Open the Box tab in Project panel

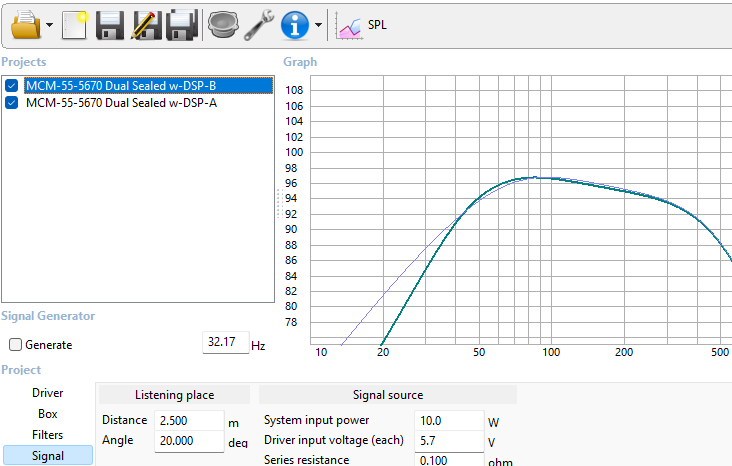coord(47,414)
